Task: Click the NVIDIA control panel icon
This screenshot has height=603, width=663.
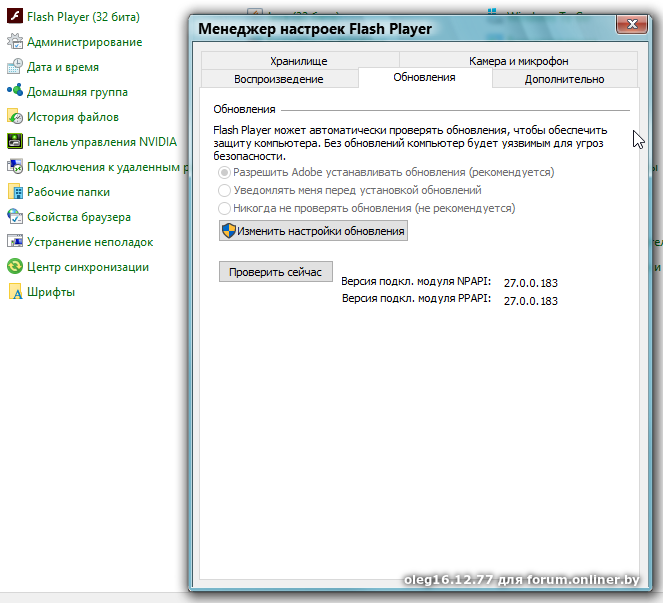Action: click(x=15, y=141)
